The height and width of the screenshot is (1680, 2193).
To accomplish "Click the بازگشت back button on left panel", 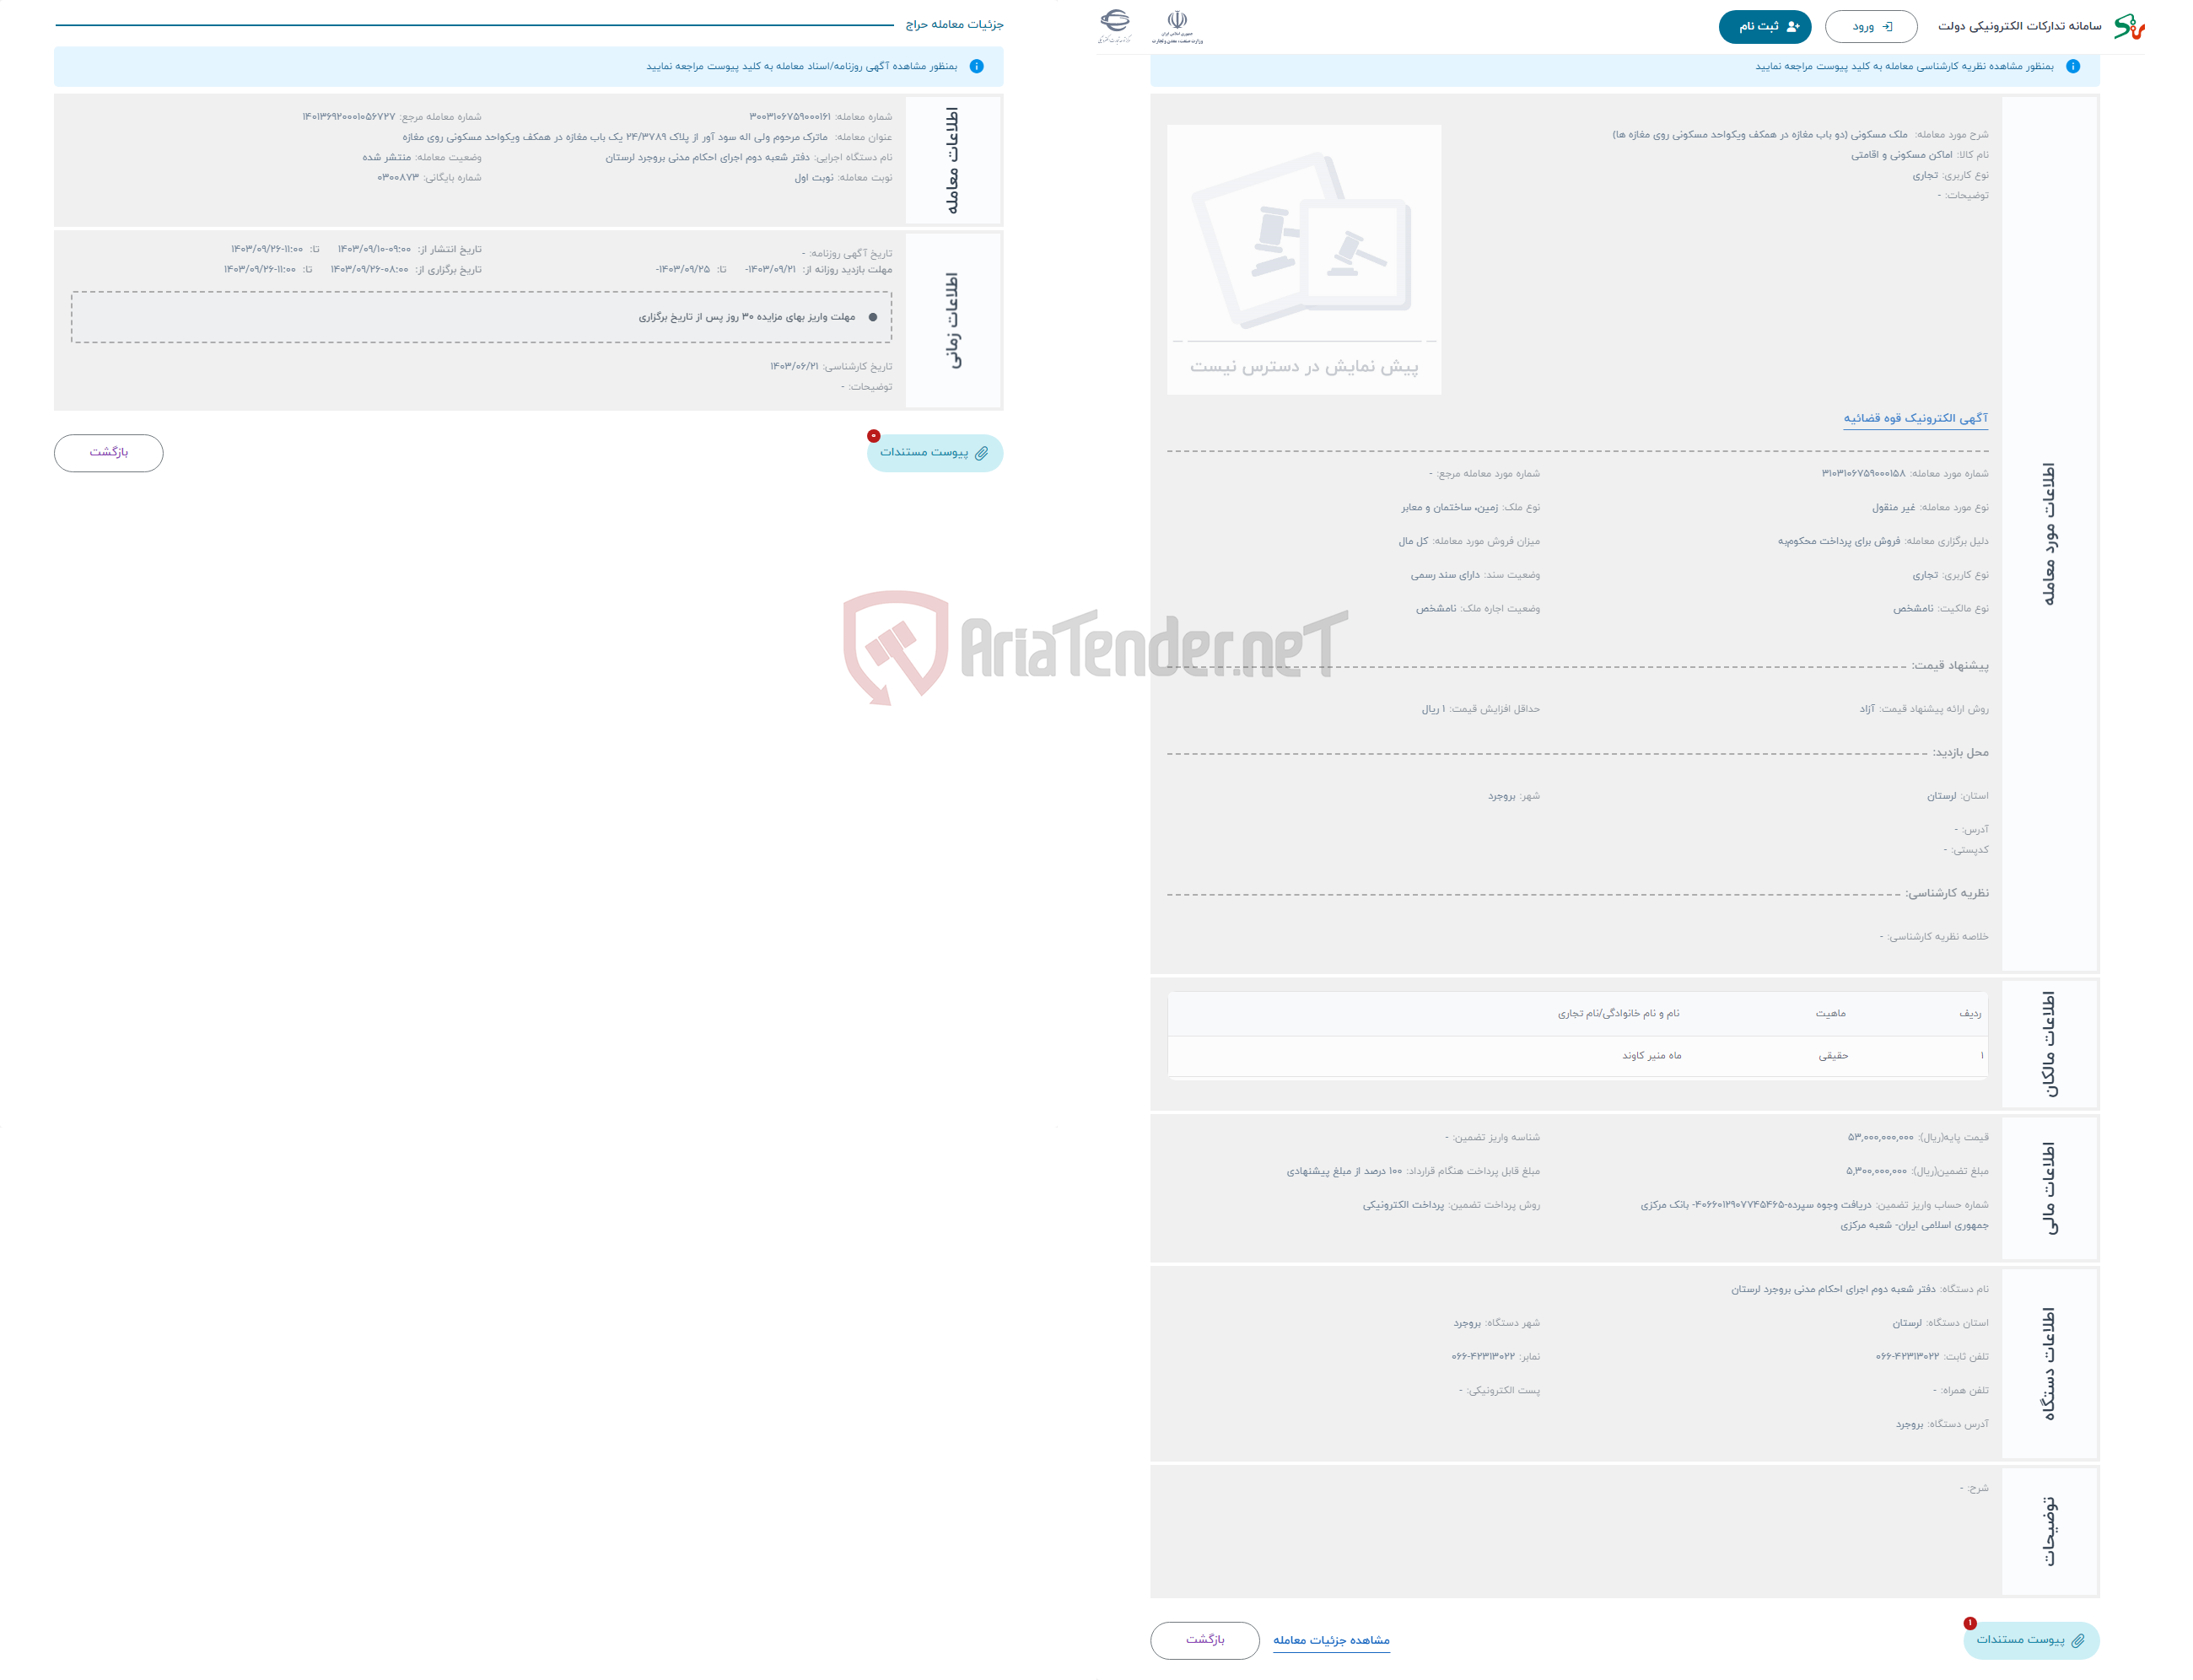I will pyautogui.click(x=110, y=452).
